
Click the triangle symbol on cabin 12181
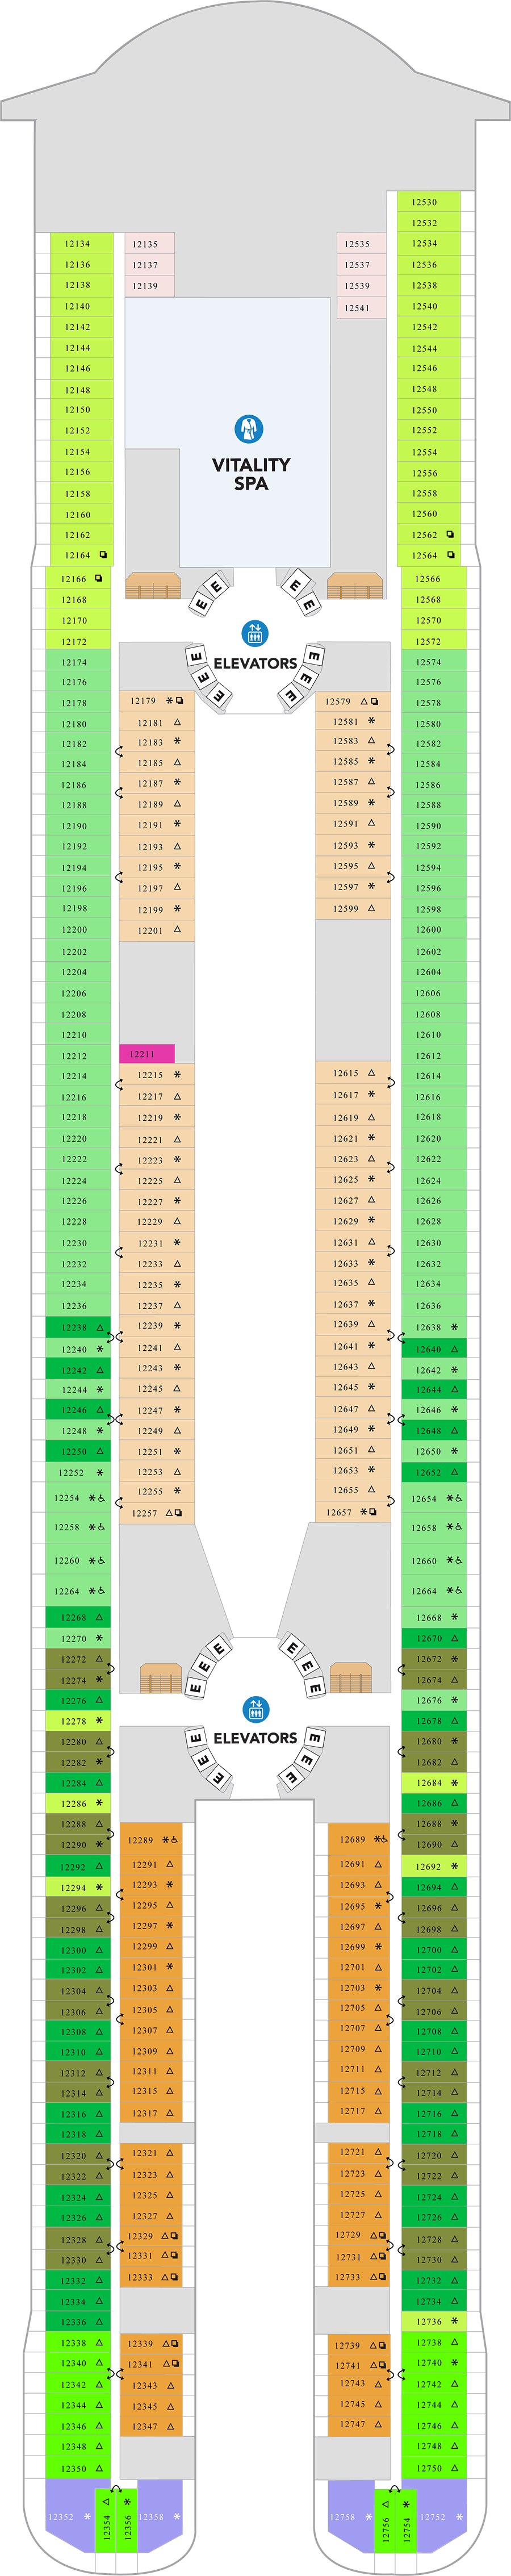pos(177,722)
